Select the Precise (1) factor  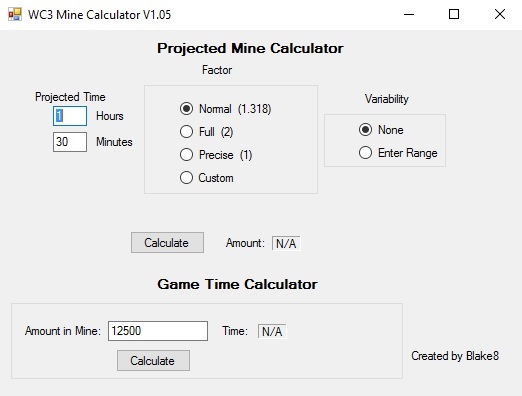pos(216,155)
